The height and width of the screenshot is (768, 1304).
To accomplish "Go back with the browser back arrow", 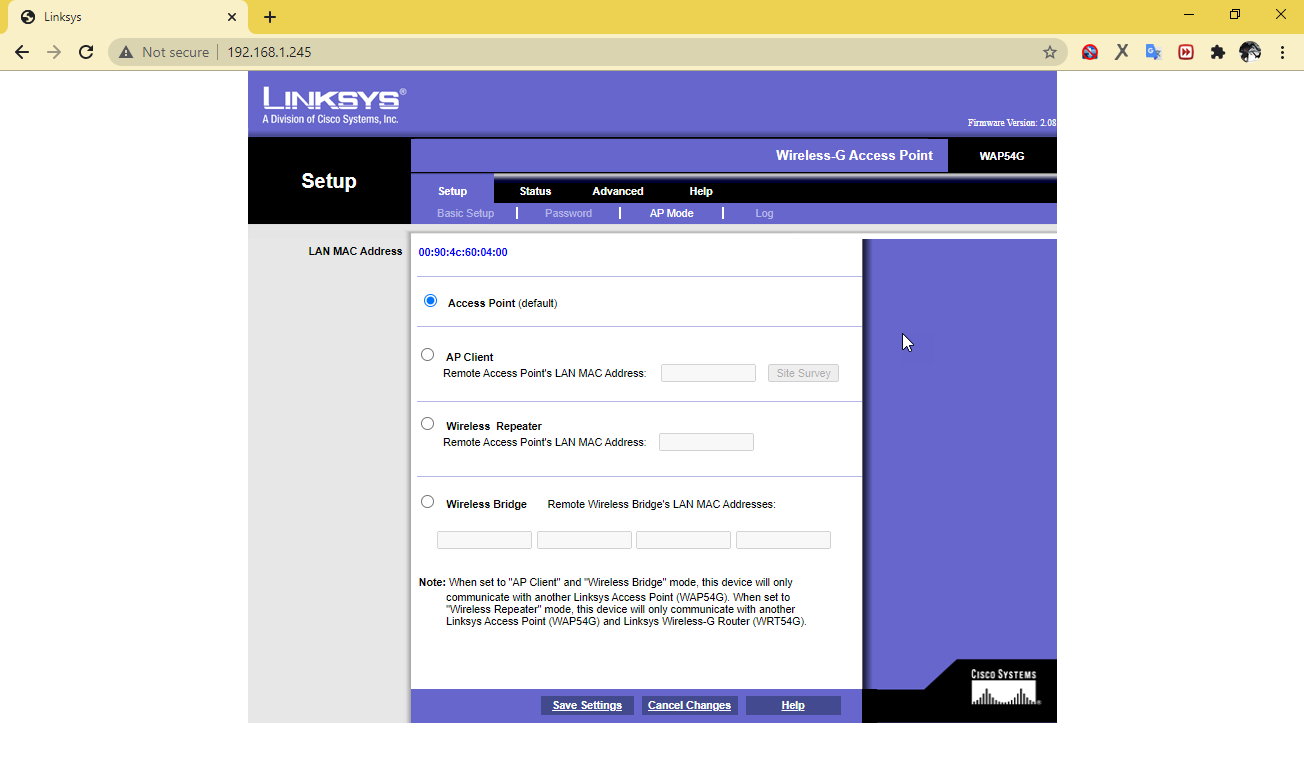I will tap(22, 52).
